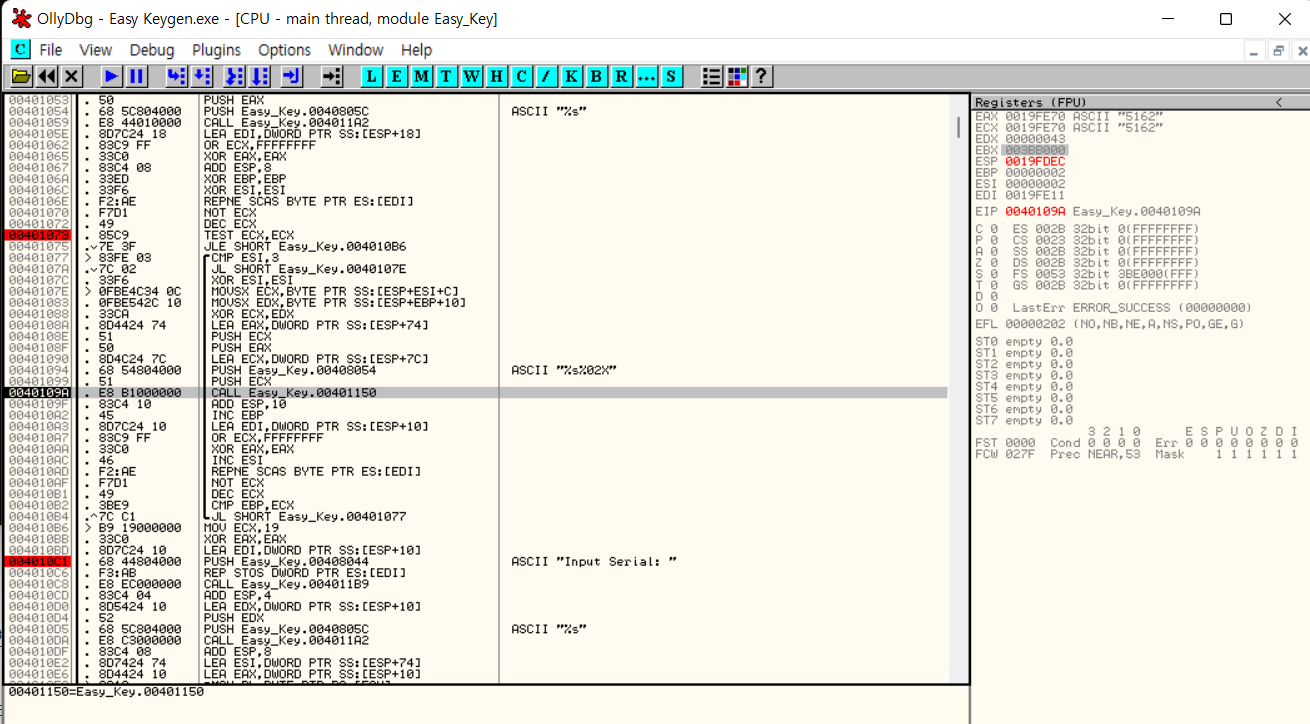
Task: Click the Close program X toolbar icon
Action: pyautogui.click(x=71, y=76)
